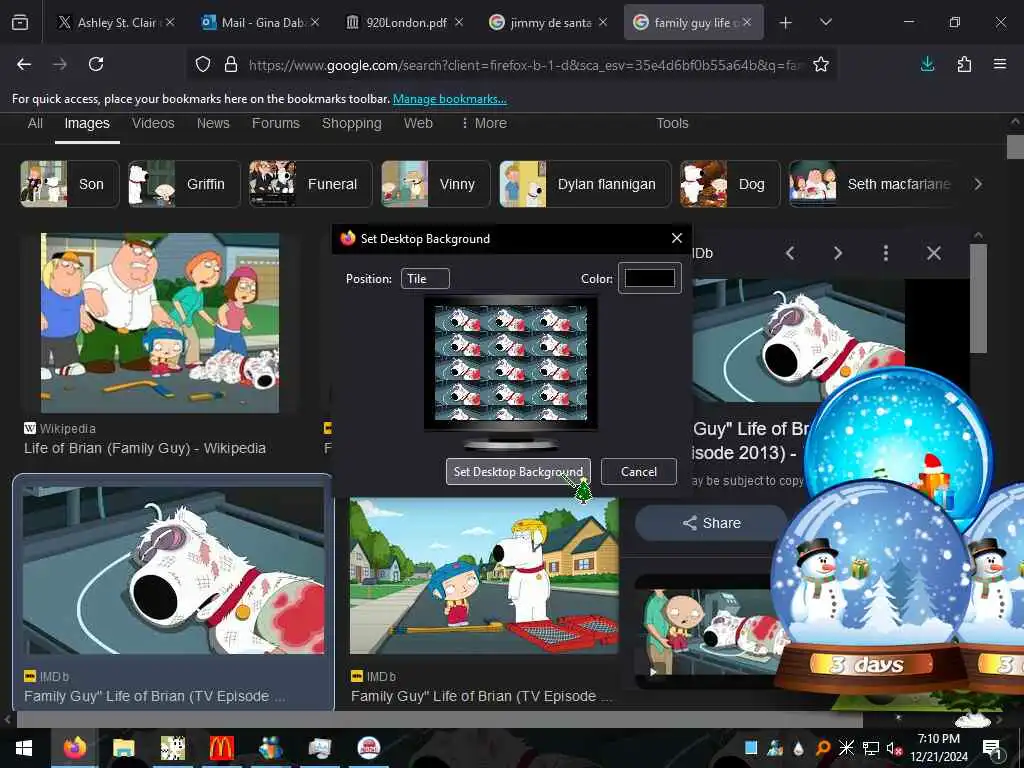Bookmark this page with the star icon

pos(821,64)
